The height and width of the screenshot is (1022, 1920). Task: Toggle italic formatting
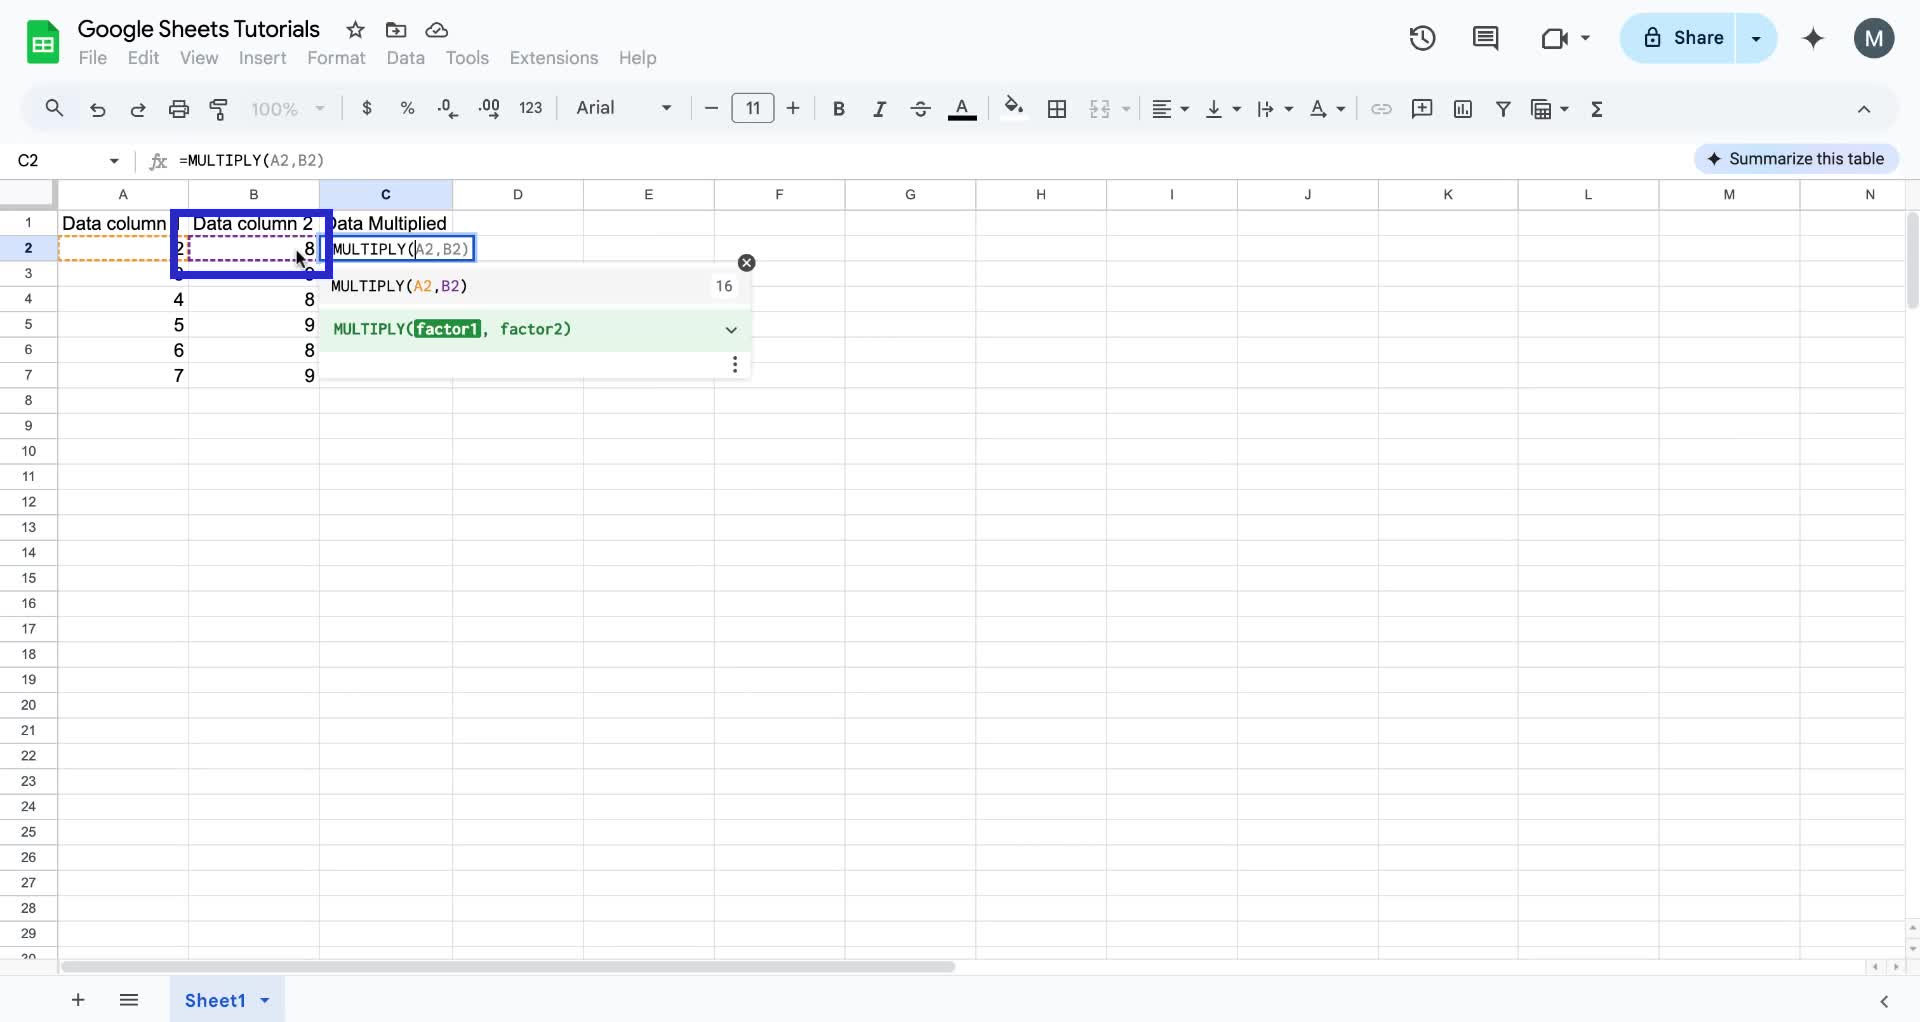[x=879, y=109]
